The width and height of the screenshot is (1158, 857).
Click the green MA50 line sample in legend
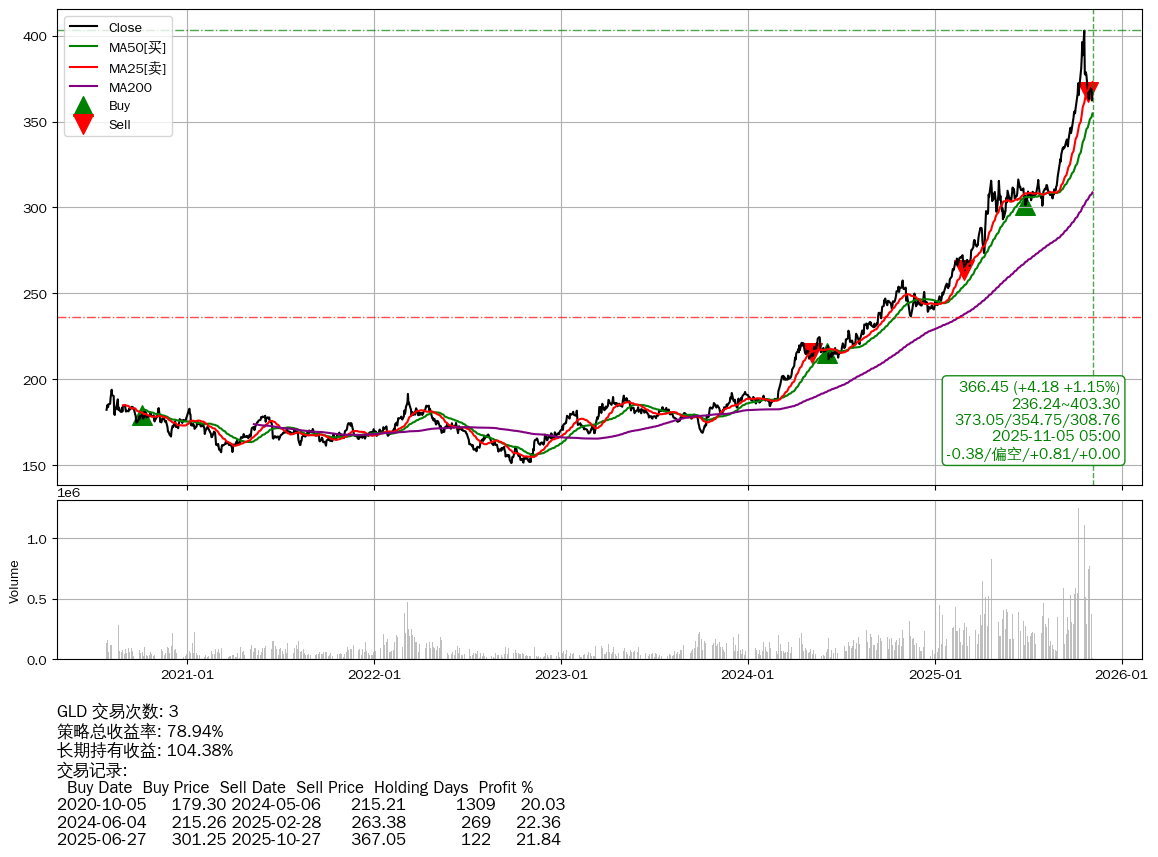(x=84, y=47)
